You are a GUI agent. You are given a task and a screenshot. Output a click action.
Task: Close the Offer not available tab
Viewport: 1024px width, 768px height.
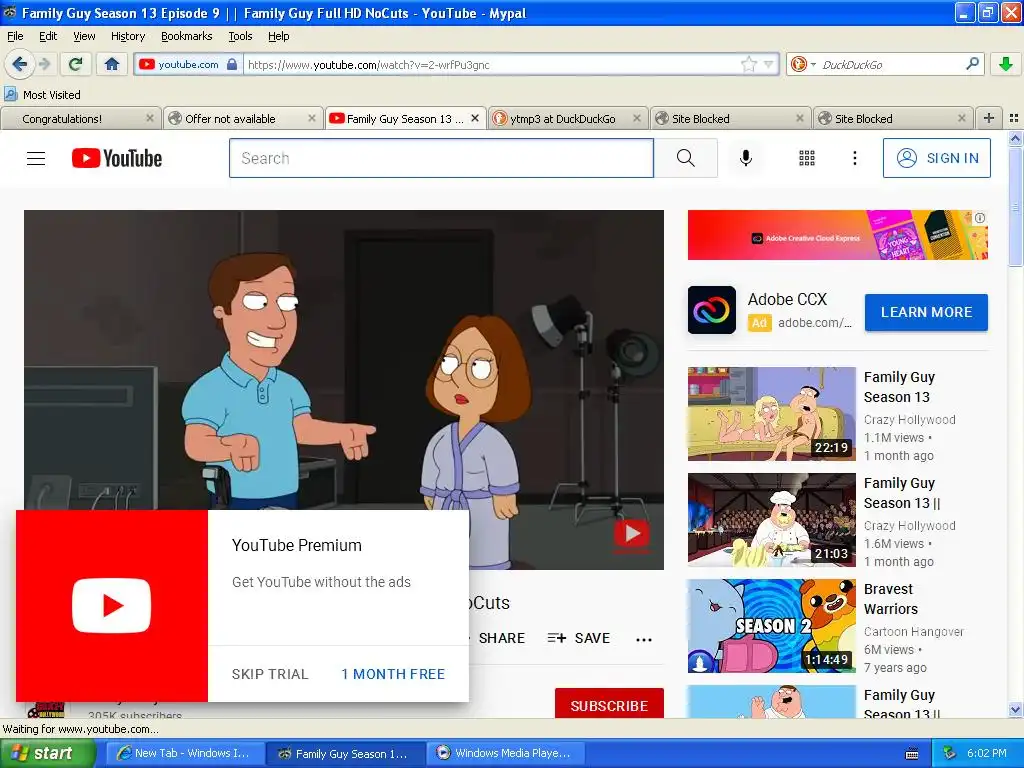coord(312,118)
